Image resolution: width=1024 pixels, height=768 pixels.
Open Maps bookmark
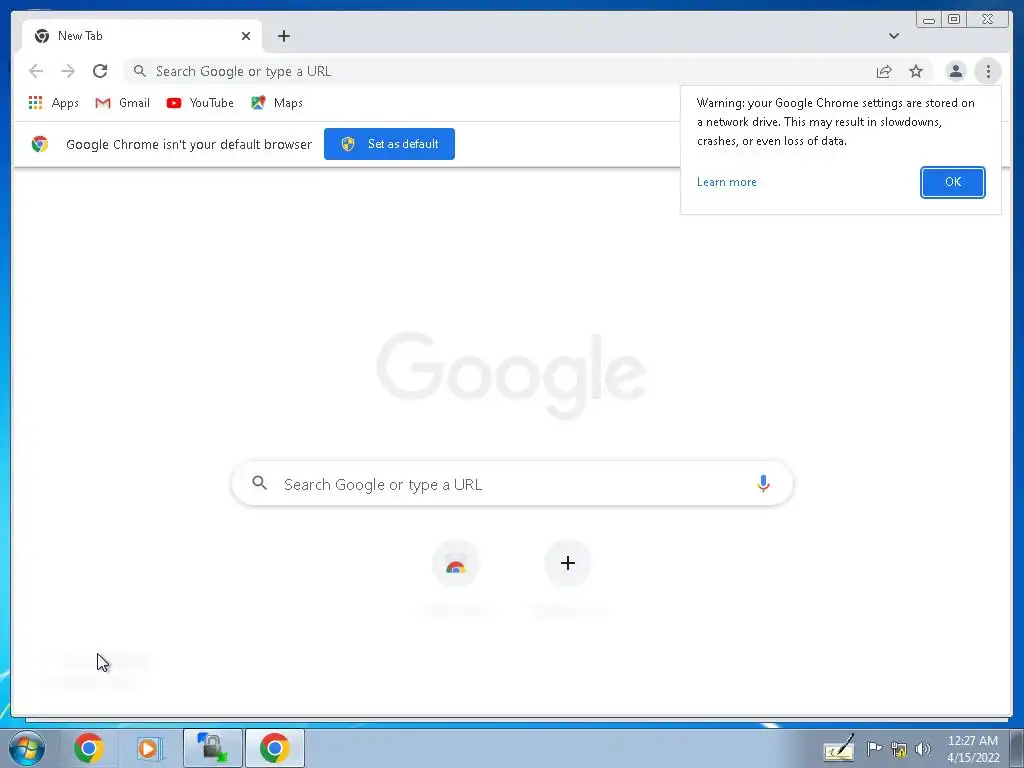(x=277, y=103)
